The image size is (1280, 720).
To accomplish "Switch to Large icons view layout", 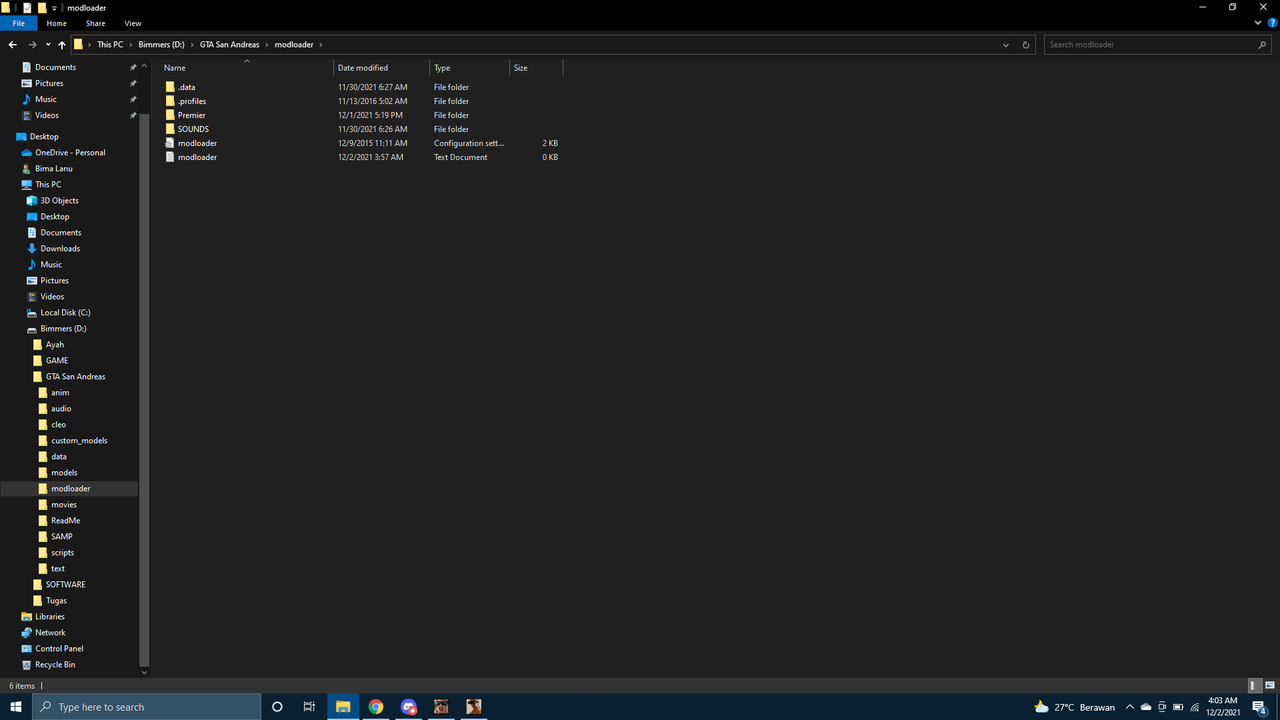I will click(1269, 686).
